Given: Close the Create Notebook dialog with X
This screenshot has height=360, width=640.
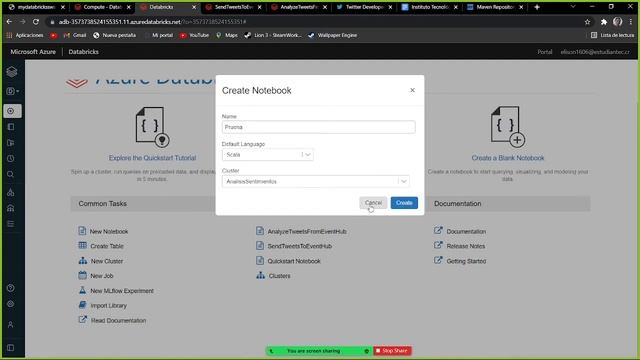Looking at the screenshot, I should coord(412,90).
